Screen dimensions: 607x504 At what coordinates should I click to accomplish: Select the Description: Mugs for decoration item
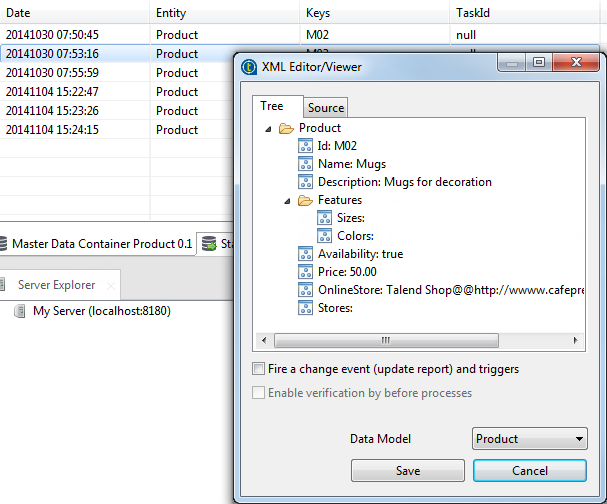[404, 182]
